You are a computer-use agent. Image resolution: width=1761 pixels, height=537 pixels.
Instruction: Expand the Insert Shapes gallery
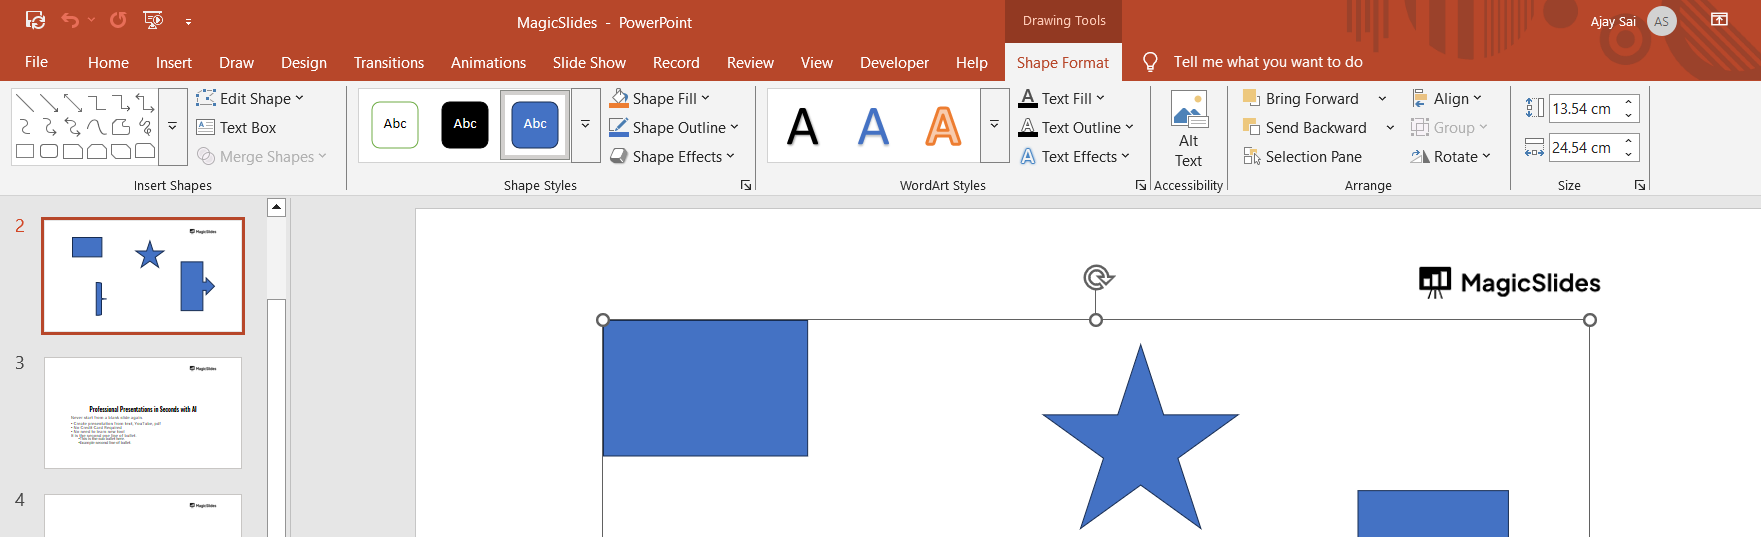tap(172, 126)
